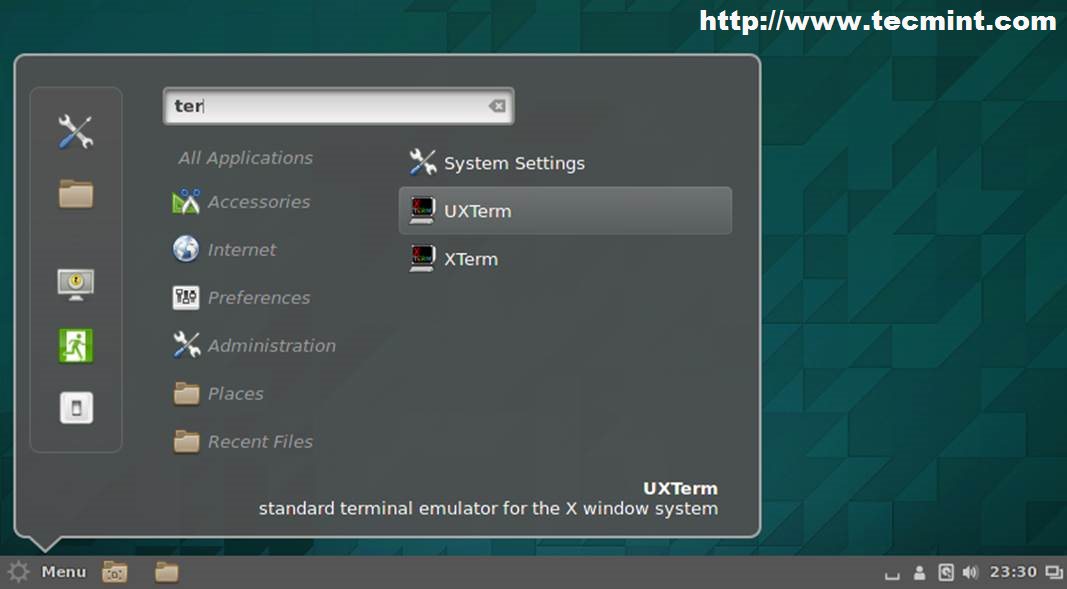Viewport: 1067px width, 589px height.
Task: Select the Places category label
Action: (235, 394)
